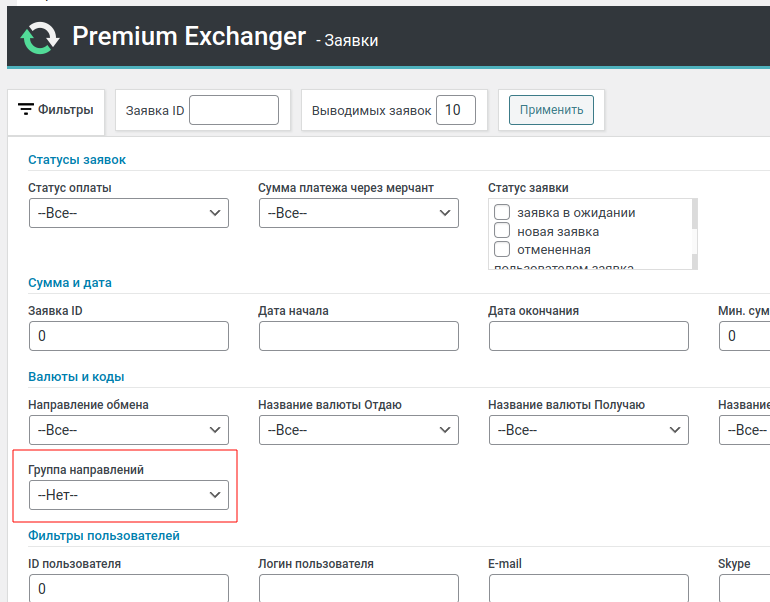Open the Статус оплаты dropdown
The height and width of the screenshot is (602, 770).
pos(129,213)
